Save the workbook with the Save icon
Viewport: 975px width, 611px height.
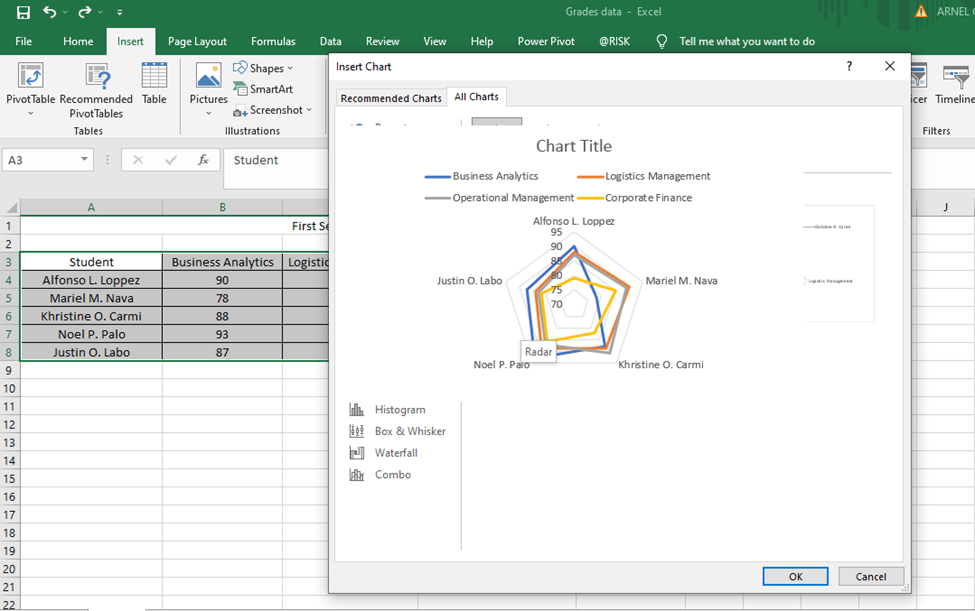coord(23,12)
